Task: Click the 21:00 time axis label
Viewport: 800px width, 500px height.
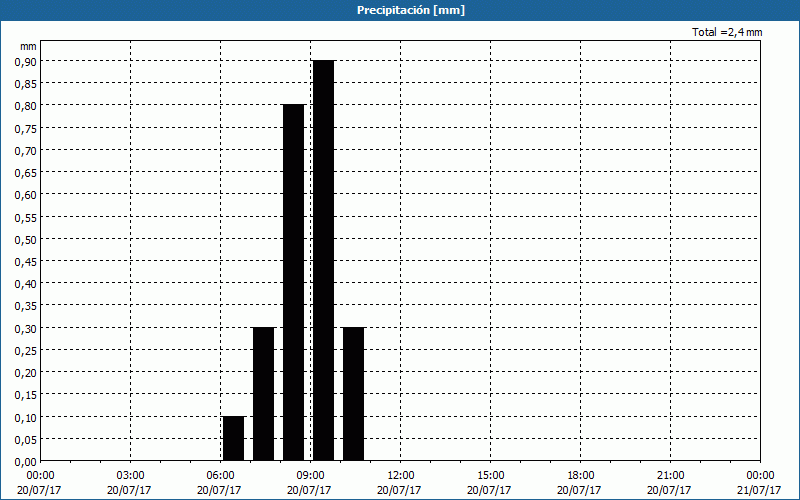Action: click(670, 476)
